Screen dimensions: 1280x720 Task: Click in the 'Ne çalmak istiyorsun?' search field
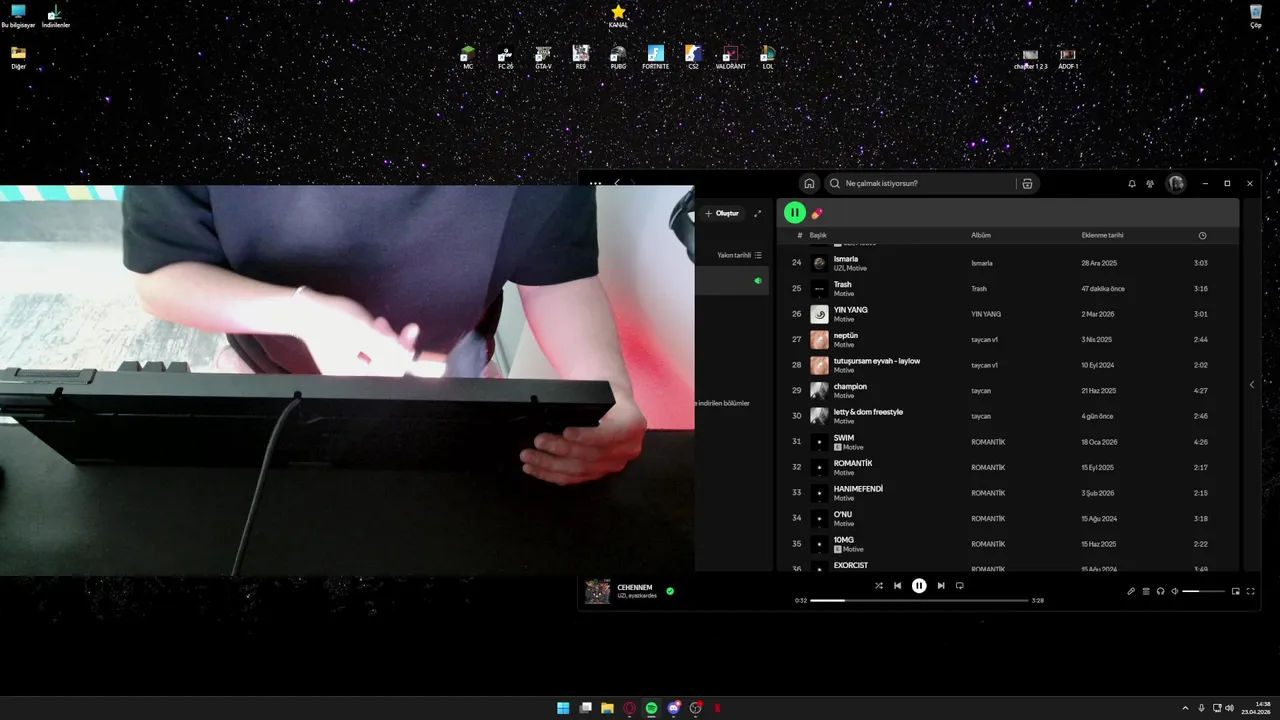coord(920,183)
